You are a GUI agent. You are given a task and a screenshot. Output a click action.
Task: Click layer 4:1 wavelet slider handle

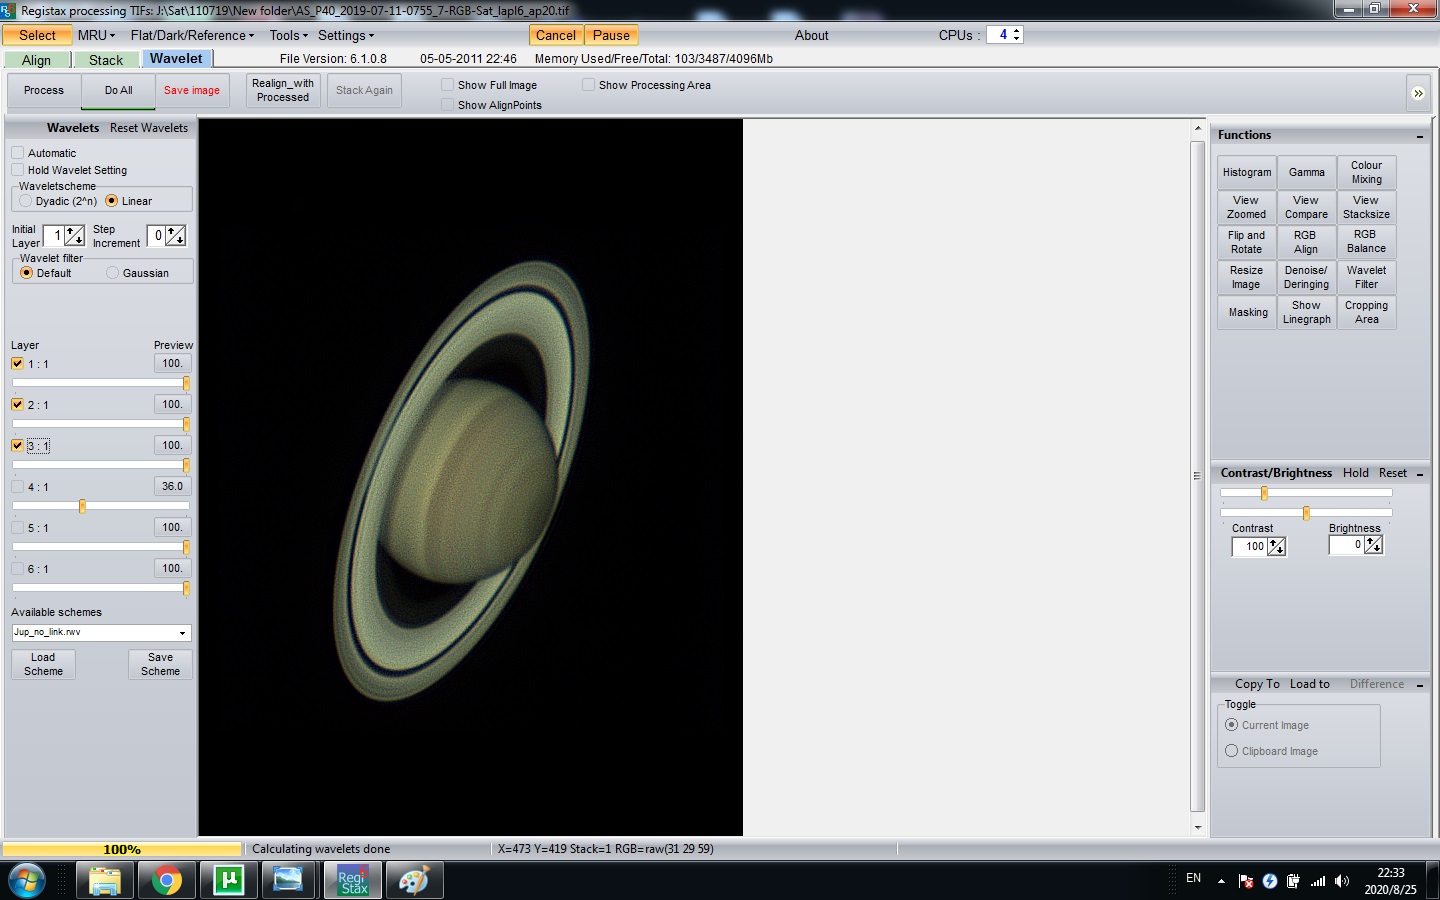[82, 506]
